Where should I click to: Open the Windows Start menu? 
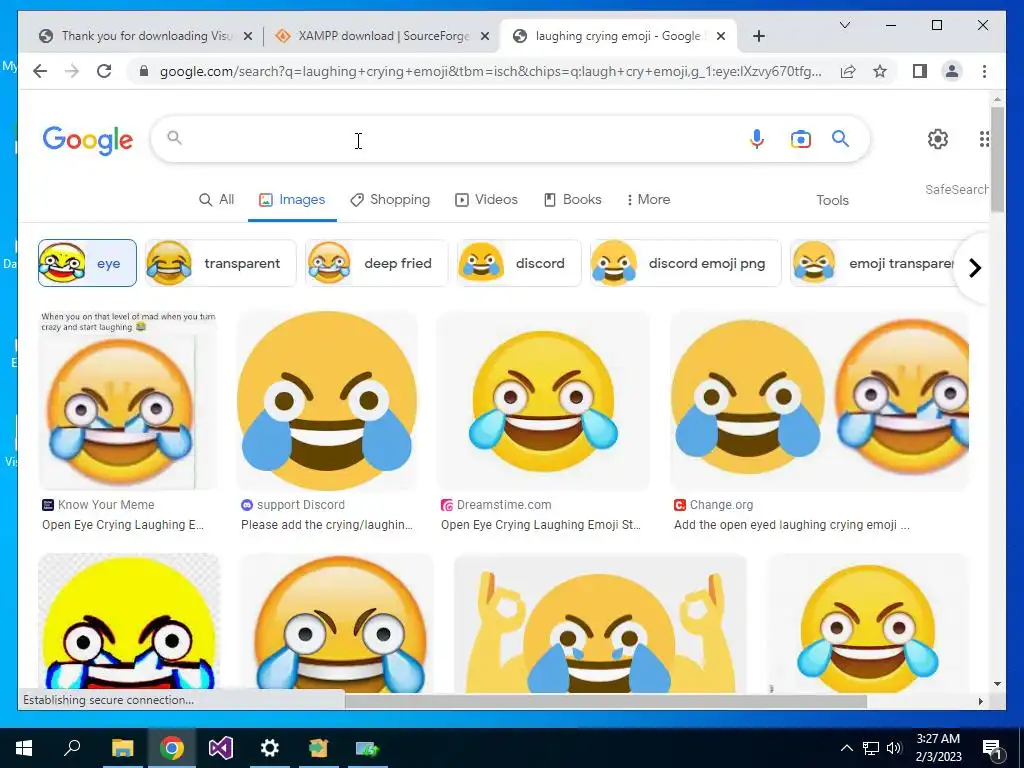point(24,748)
